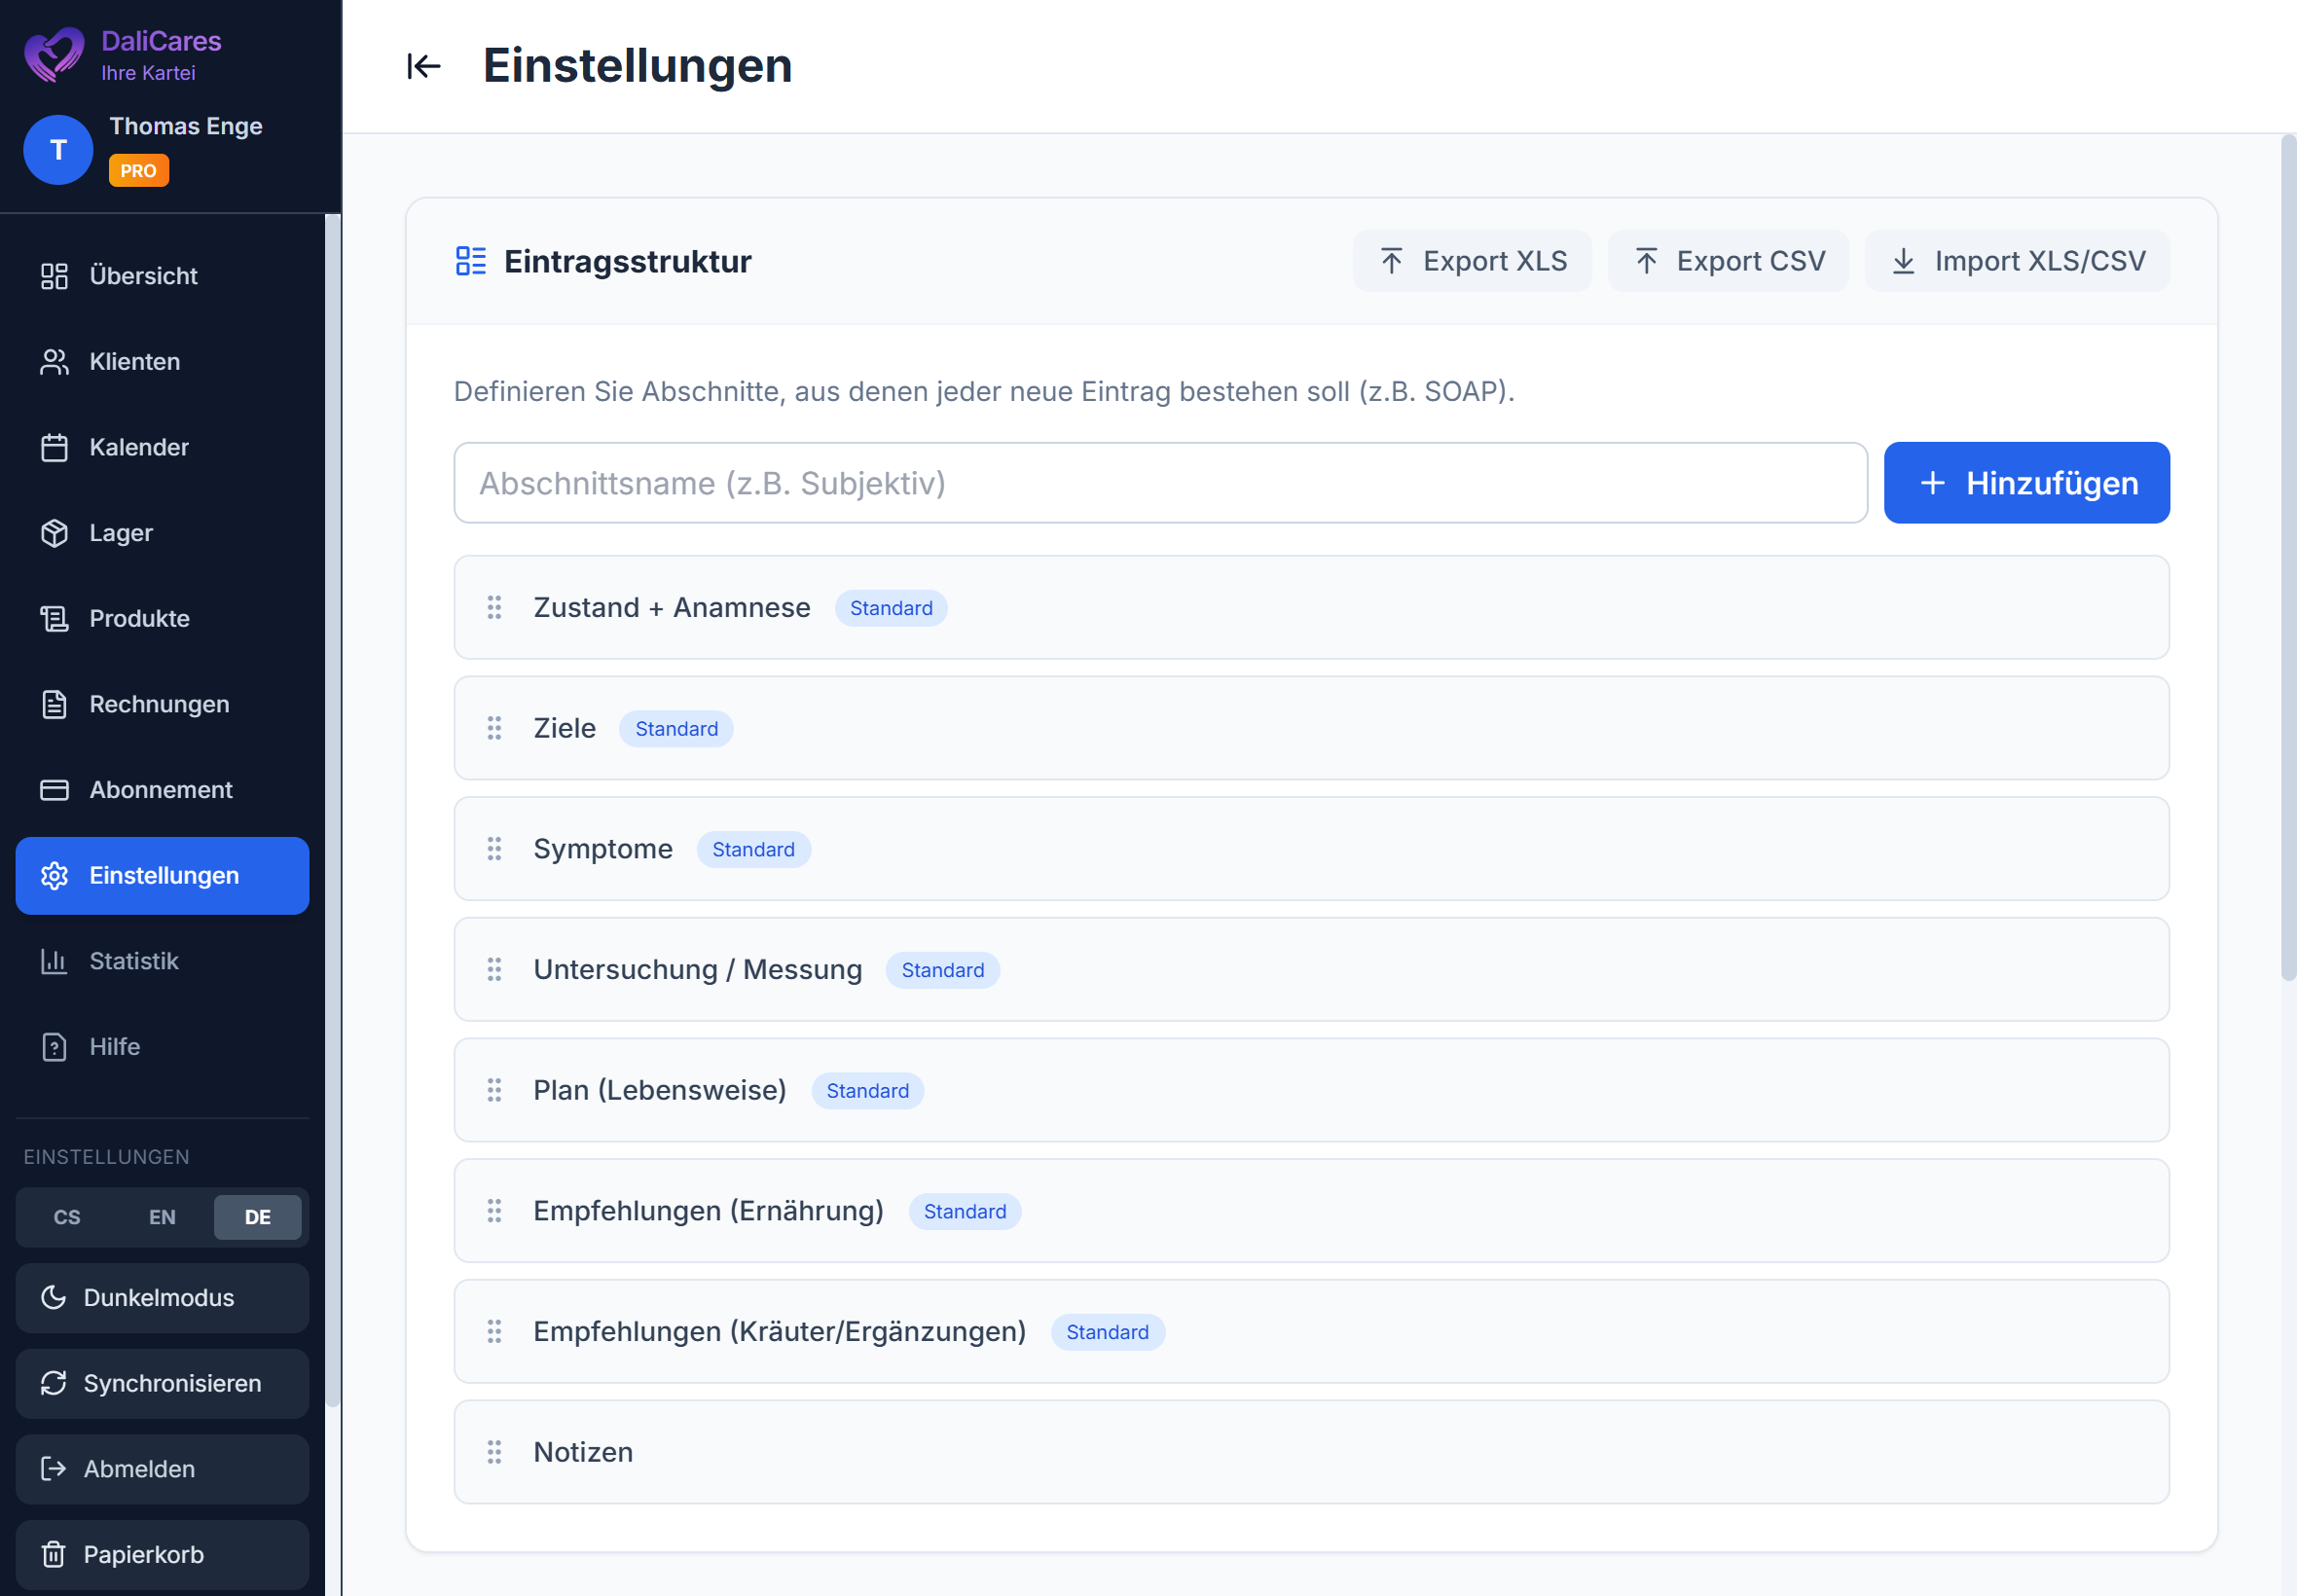Screen dimensions: 2297x1596
Task: Export entries as CSV
Action: click(1727, 261)
